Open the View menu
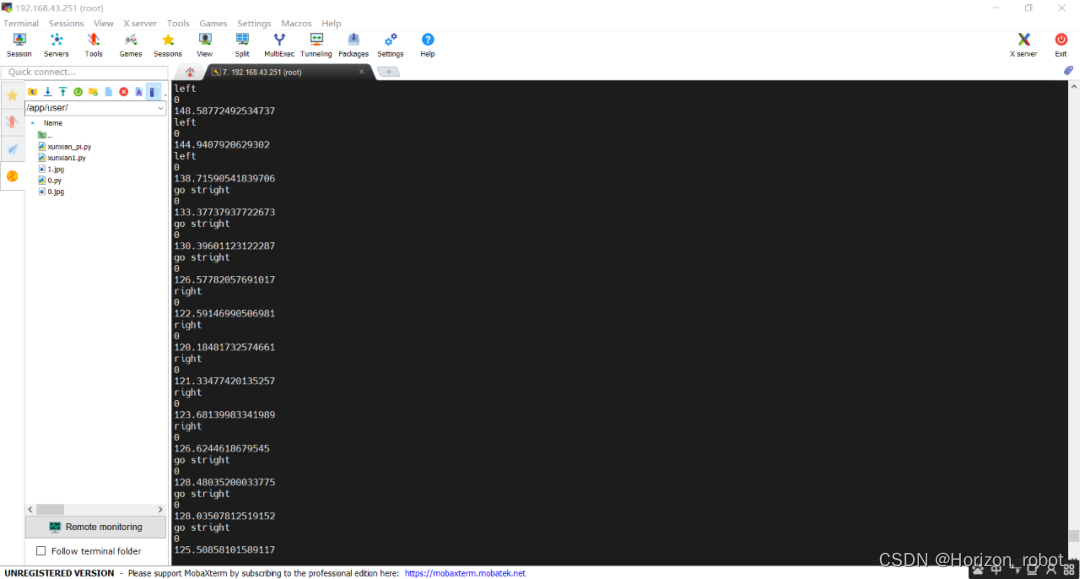This screenshot has width=1080, height=579. point(103,23)
